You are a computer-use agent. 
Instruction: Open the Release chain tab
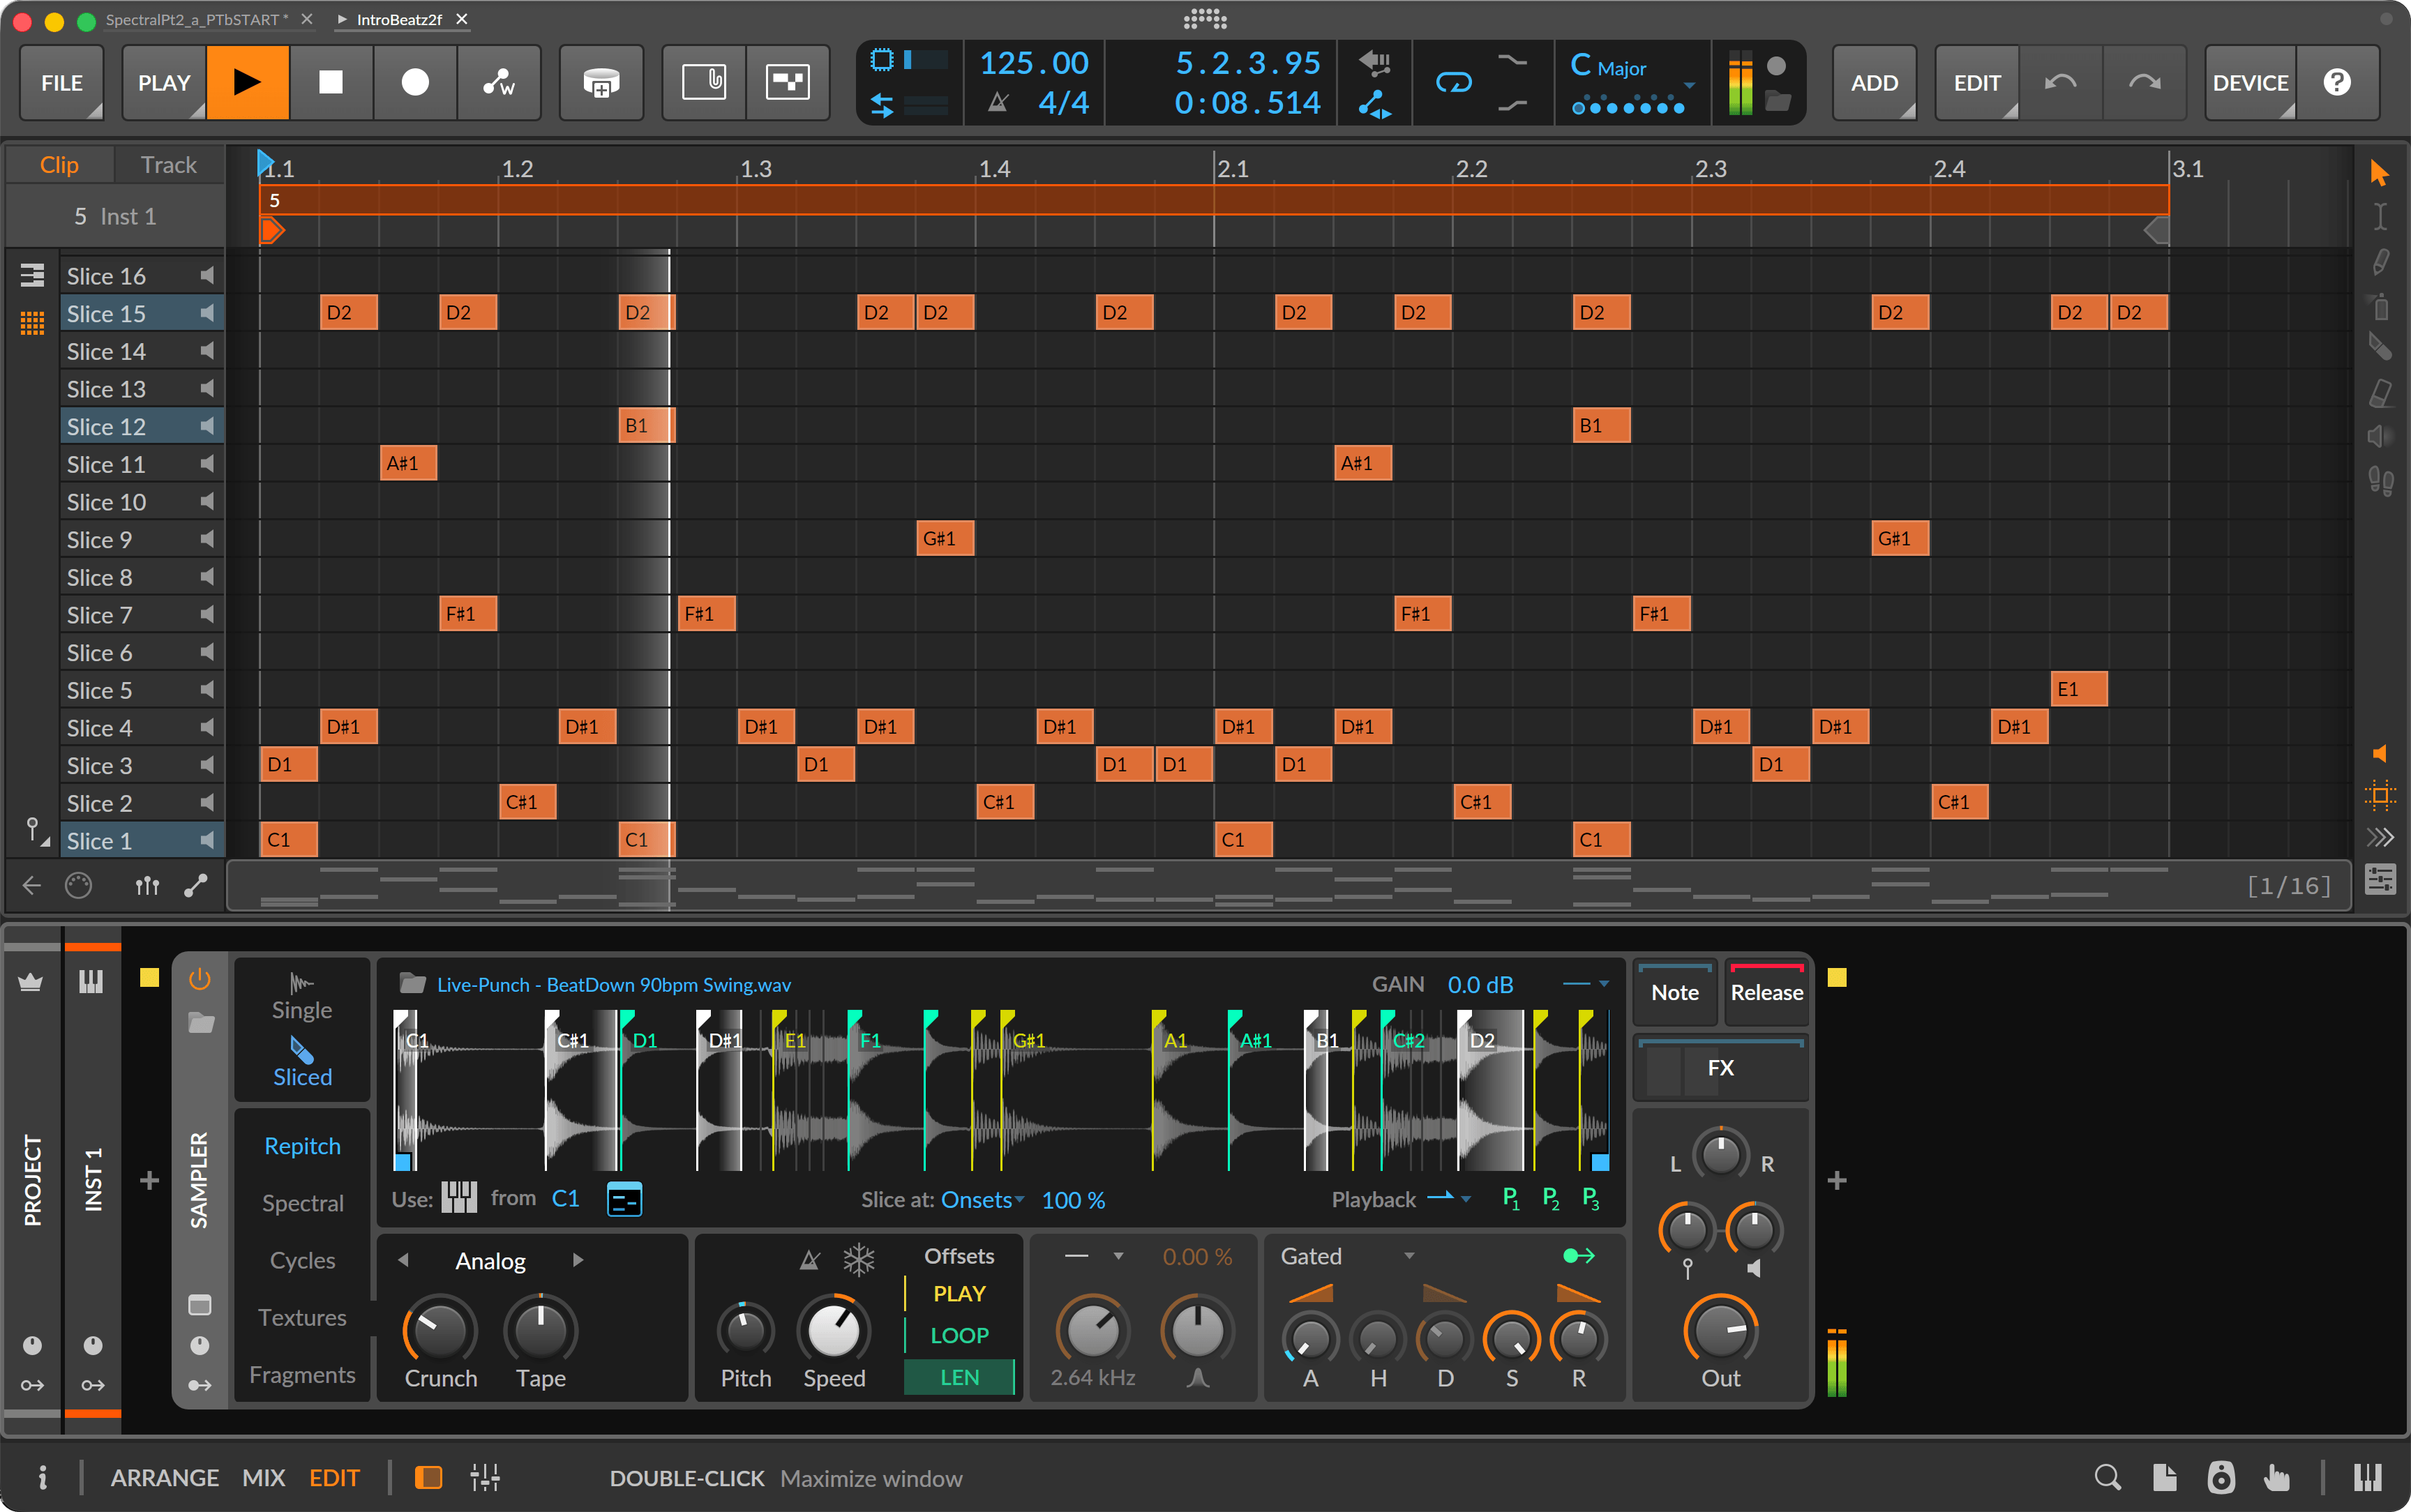tap(1767, 992)
